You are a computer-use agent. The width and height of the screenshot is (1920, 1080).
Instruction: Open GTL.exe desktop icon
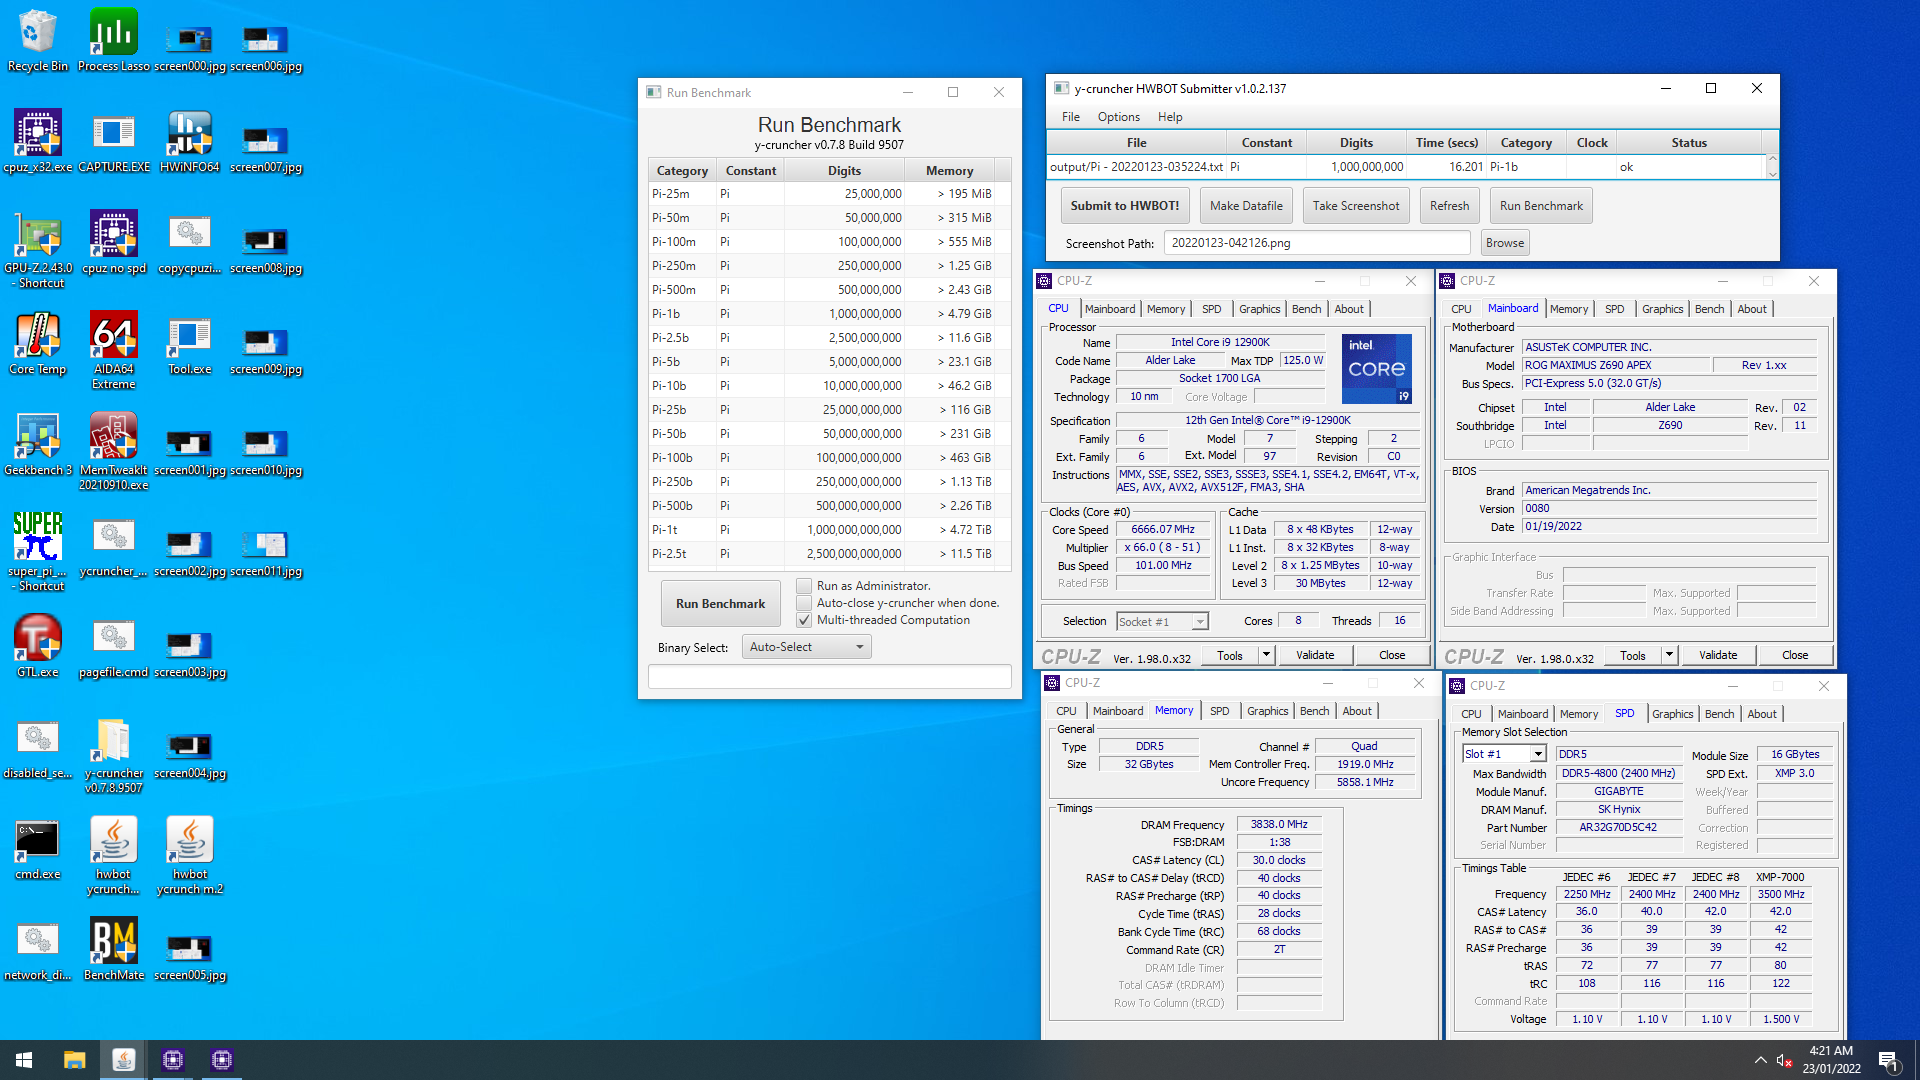(38, 646)
